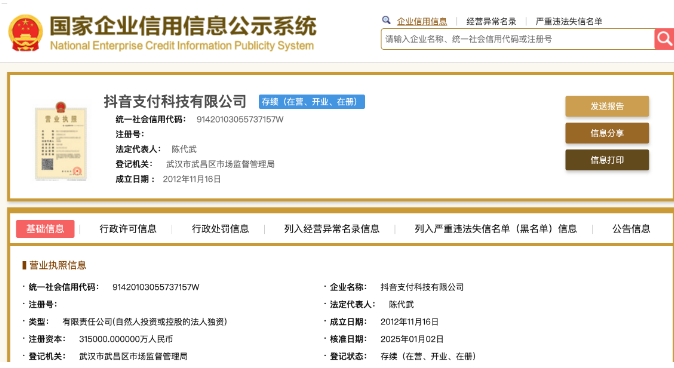Select the 严重违法失信名单 search category
The height and width of the screenshot is (368, 674).
coord(569,21)
